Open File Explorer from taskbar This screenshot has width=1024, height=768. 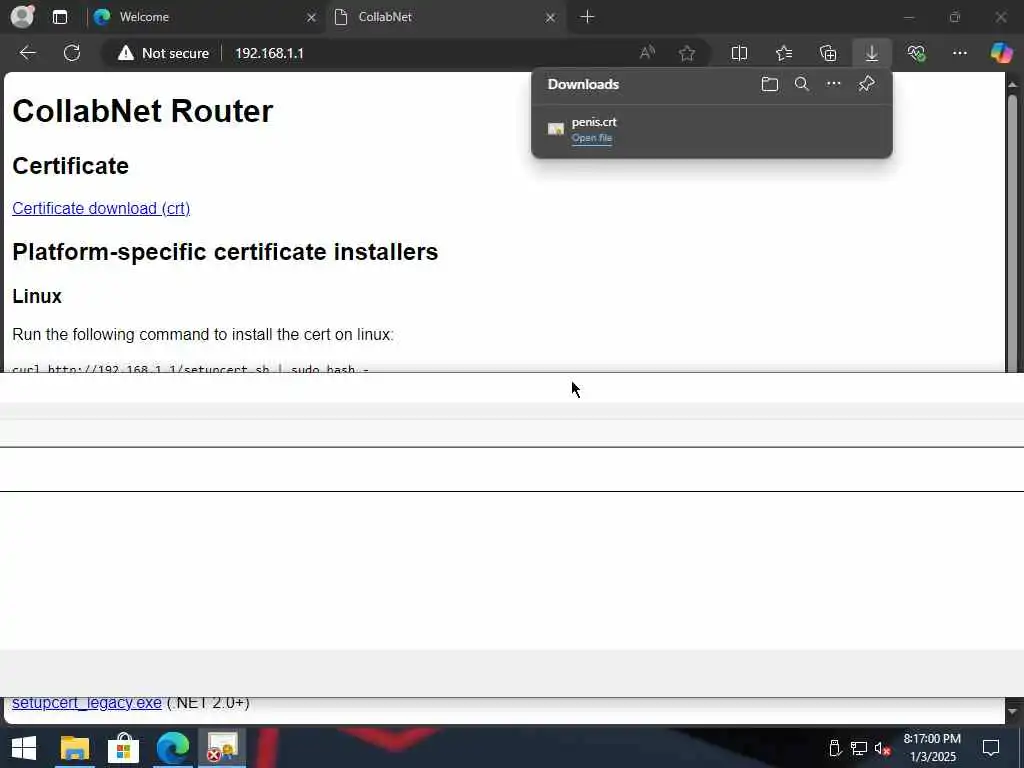tap(74, 748)
